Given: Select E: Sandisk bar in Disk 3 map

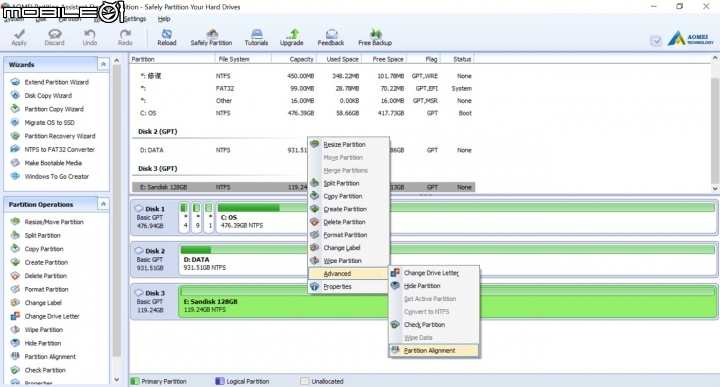Looking at the screenshot, I should [448, 302].
